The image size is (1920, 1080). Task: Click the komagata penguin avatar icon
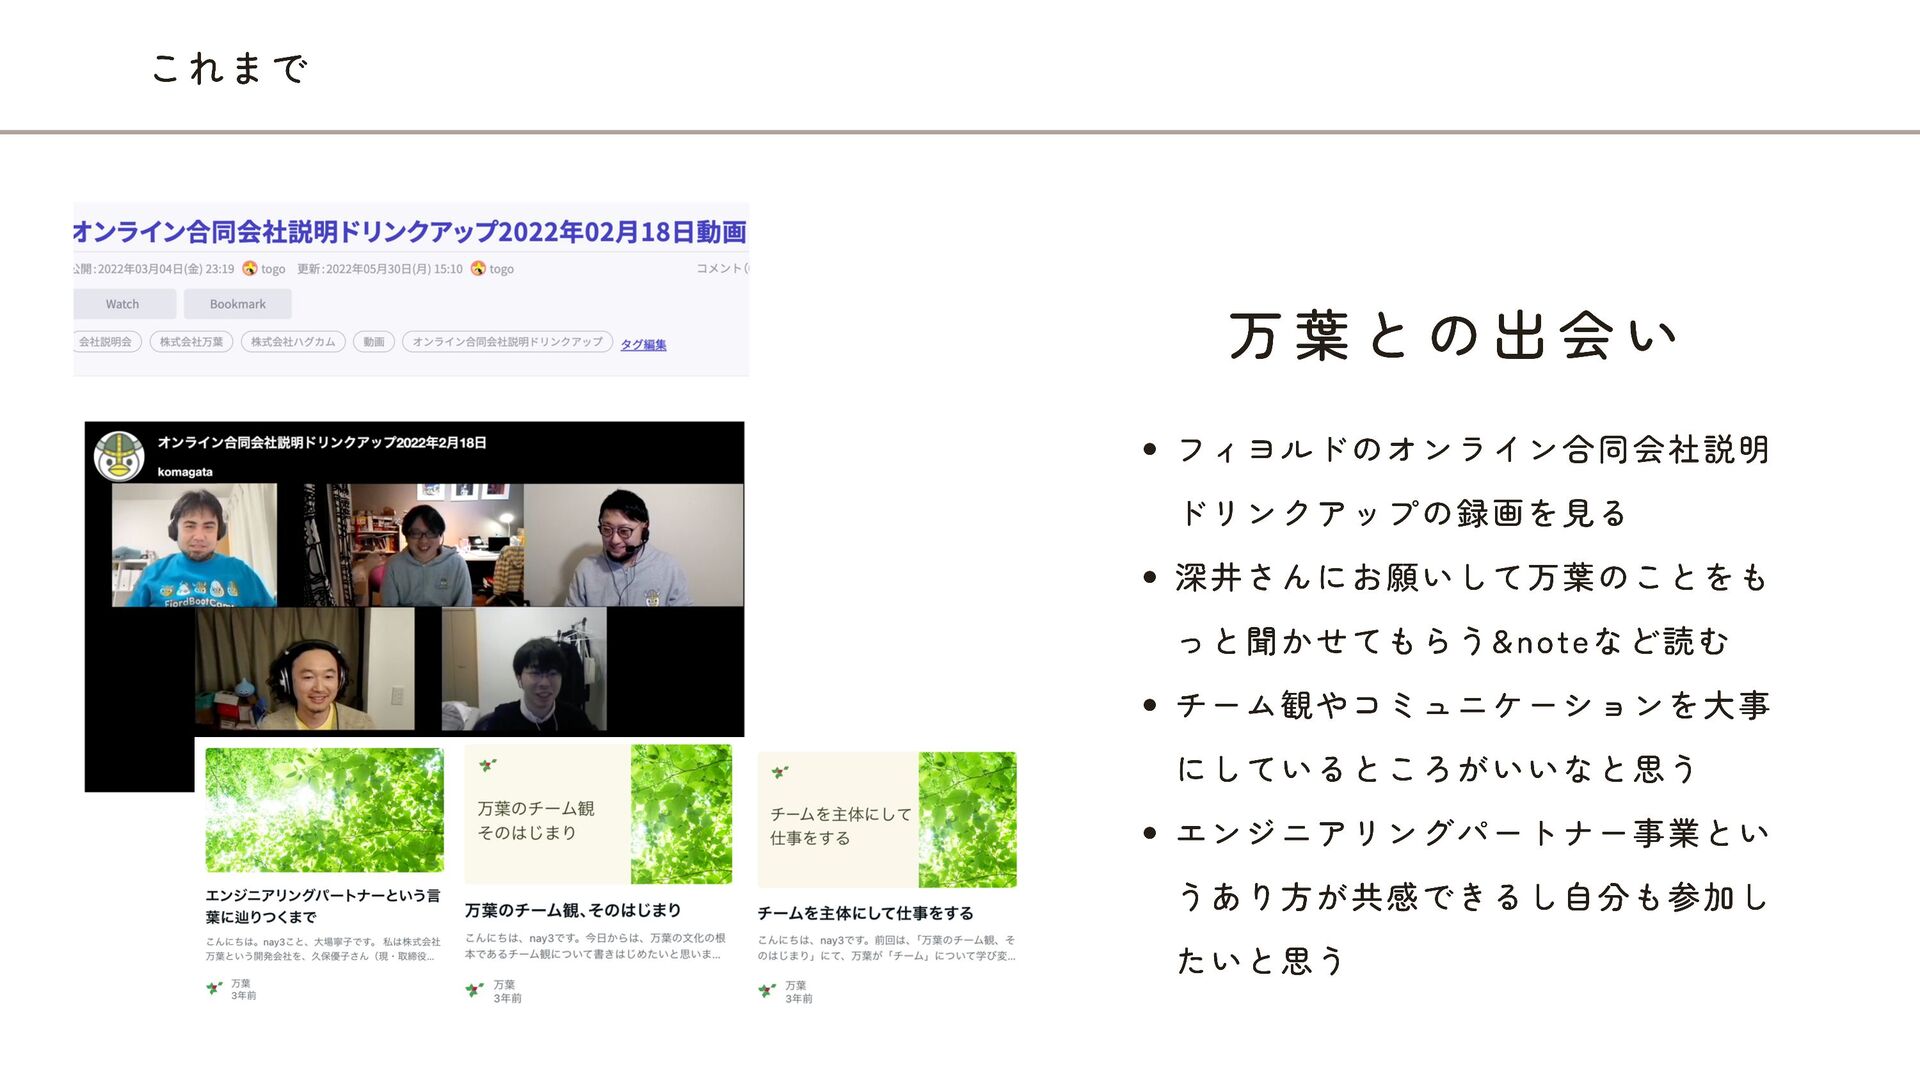click(x=119, y=457)
